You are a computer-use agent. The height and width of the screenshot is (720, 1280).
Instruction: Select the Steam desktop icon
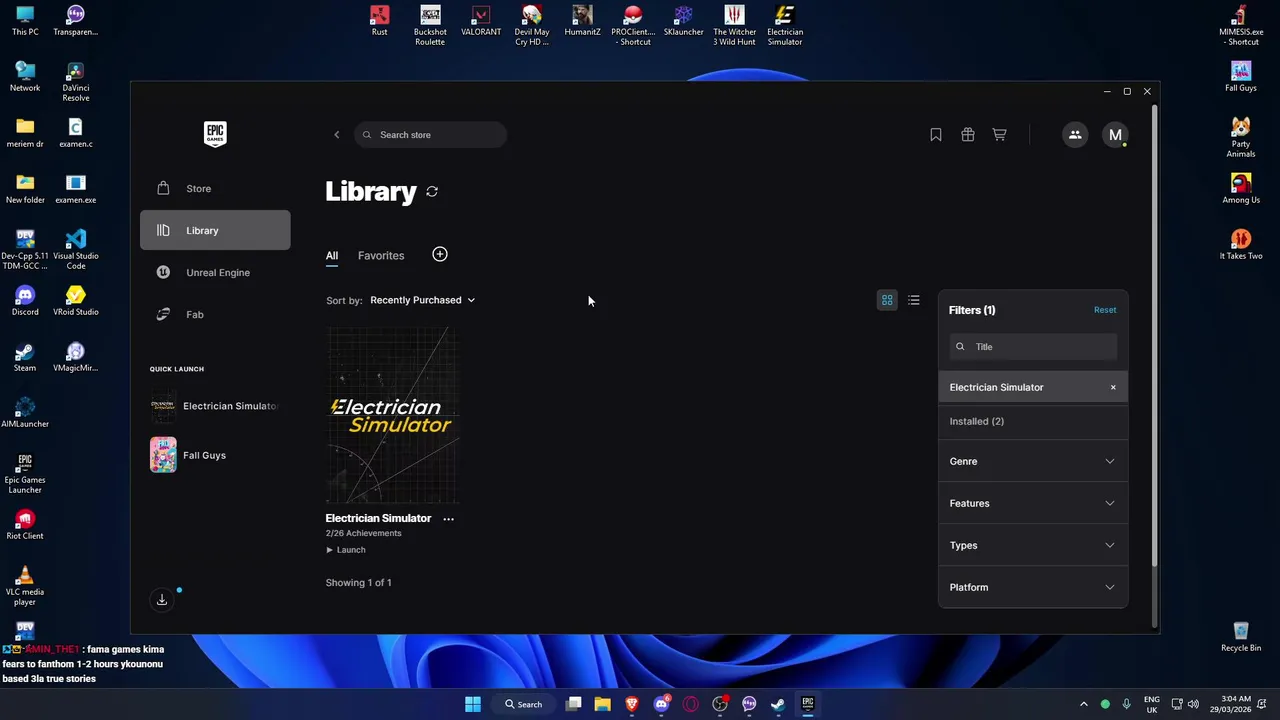click(x=25, y=357)
